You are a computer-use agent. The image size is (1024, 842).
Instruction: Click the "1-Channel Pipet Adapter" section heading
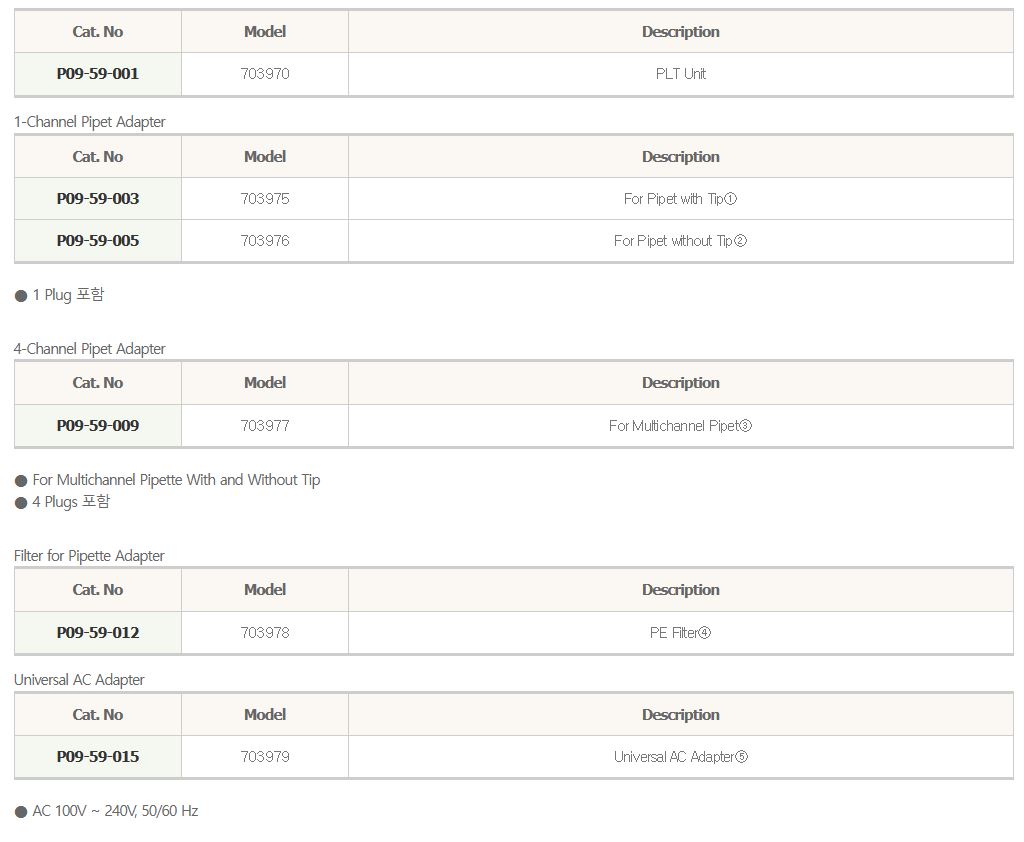(90, 122)
